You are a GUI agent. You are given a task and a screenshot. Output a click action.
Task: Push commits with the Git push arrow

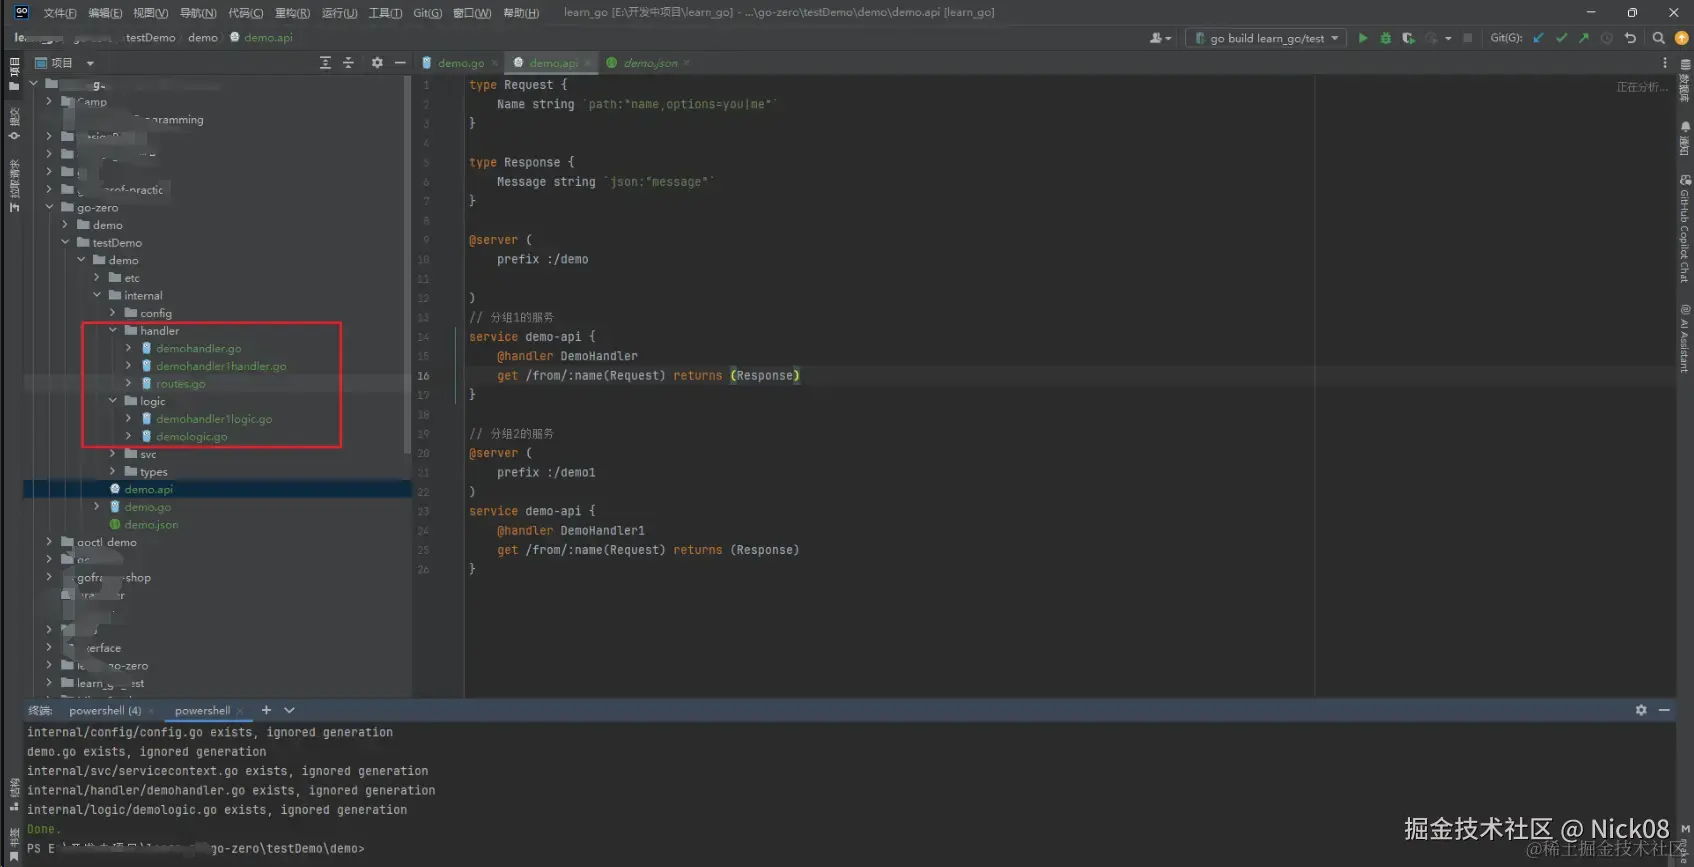(x=1584, y=38)
